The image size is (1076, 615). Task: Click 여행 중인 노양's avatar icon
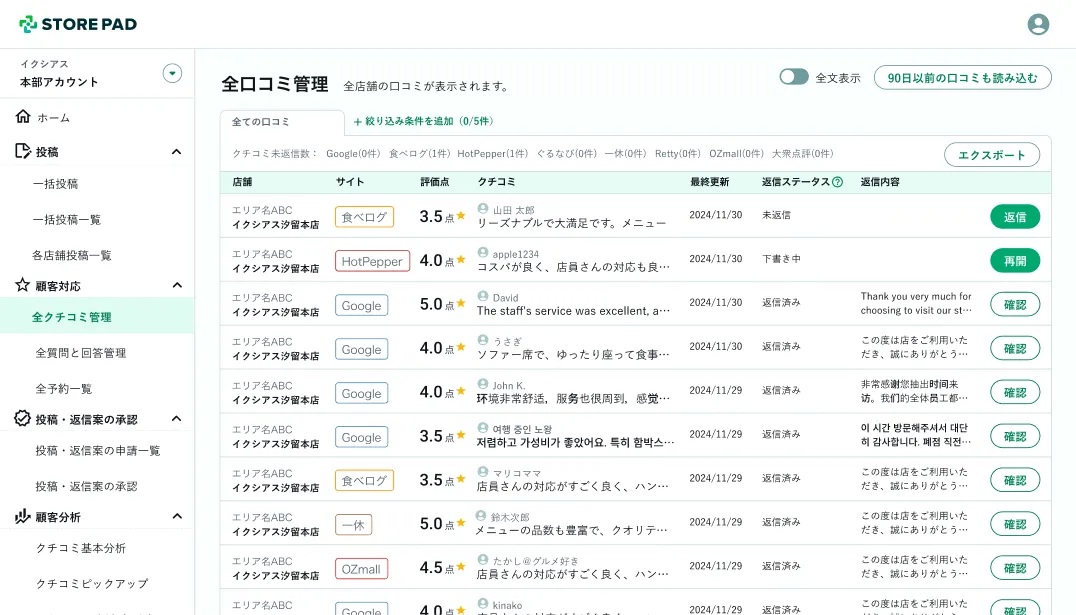(483, 428)
